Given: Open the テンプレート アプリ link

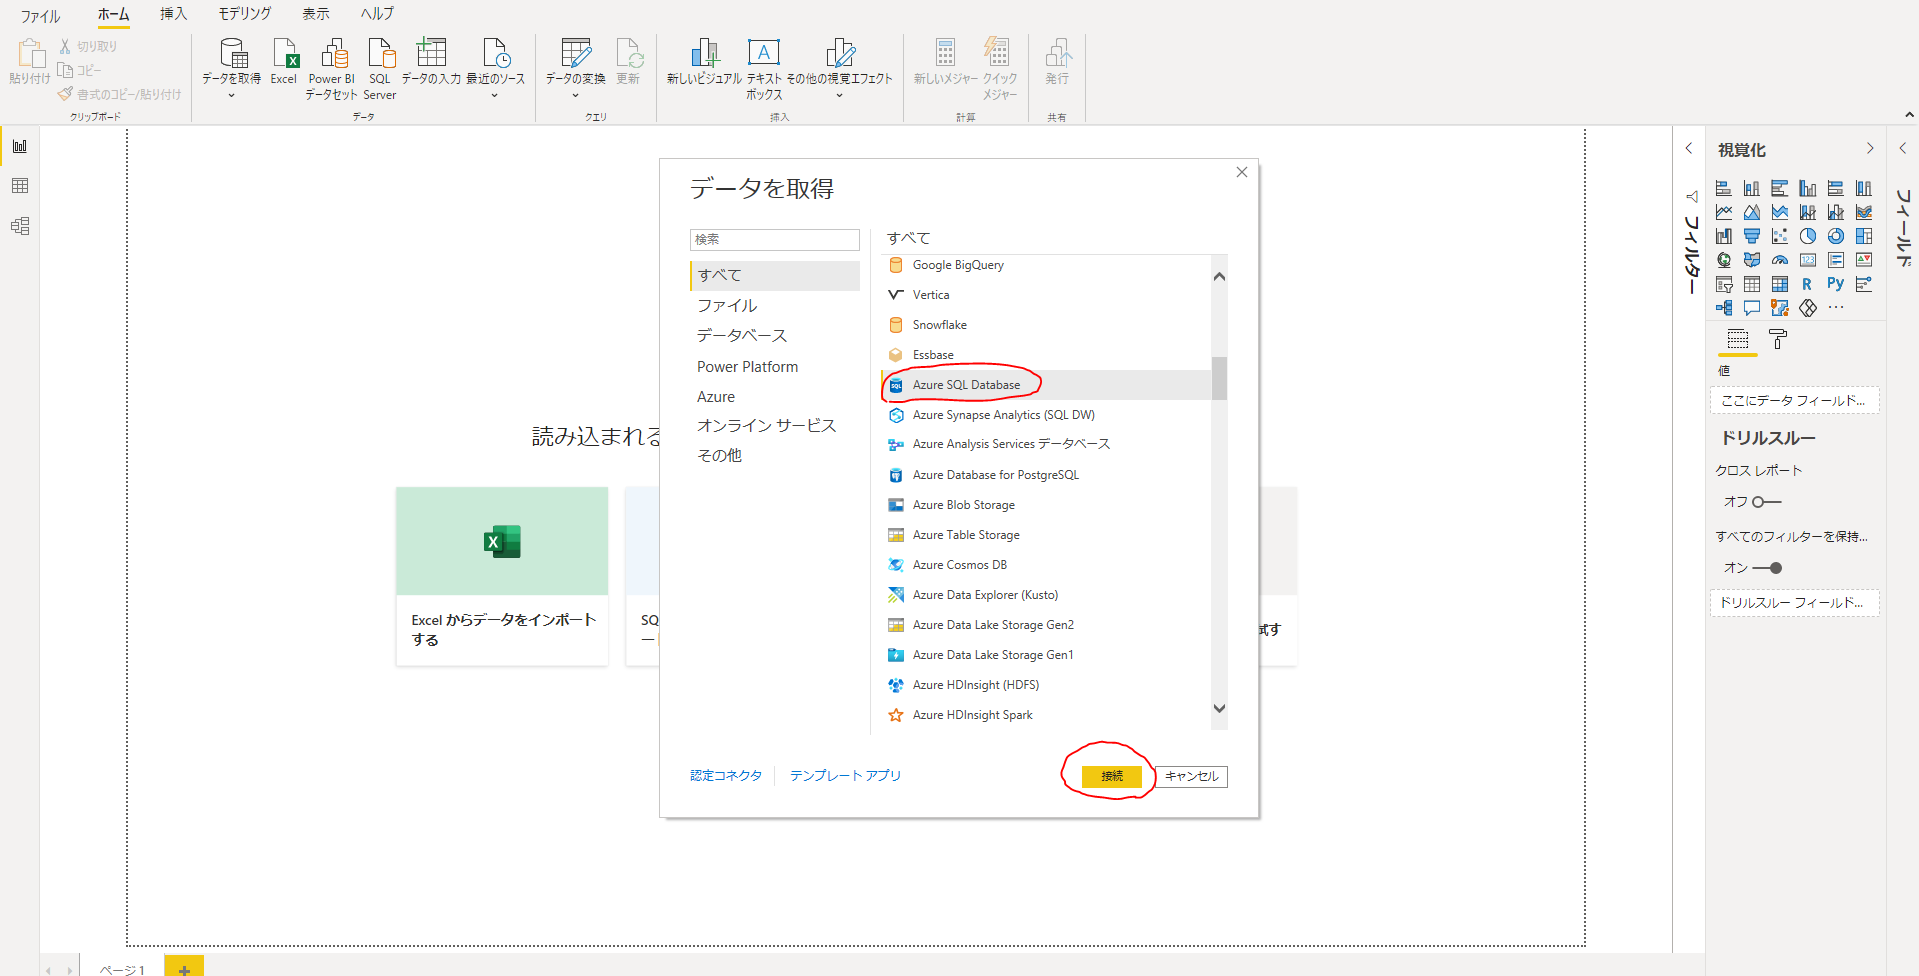Looking at the screenshot, I should click(x=845, y=776).
